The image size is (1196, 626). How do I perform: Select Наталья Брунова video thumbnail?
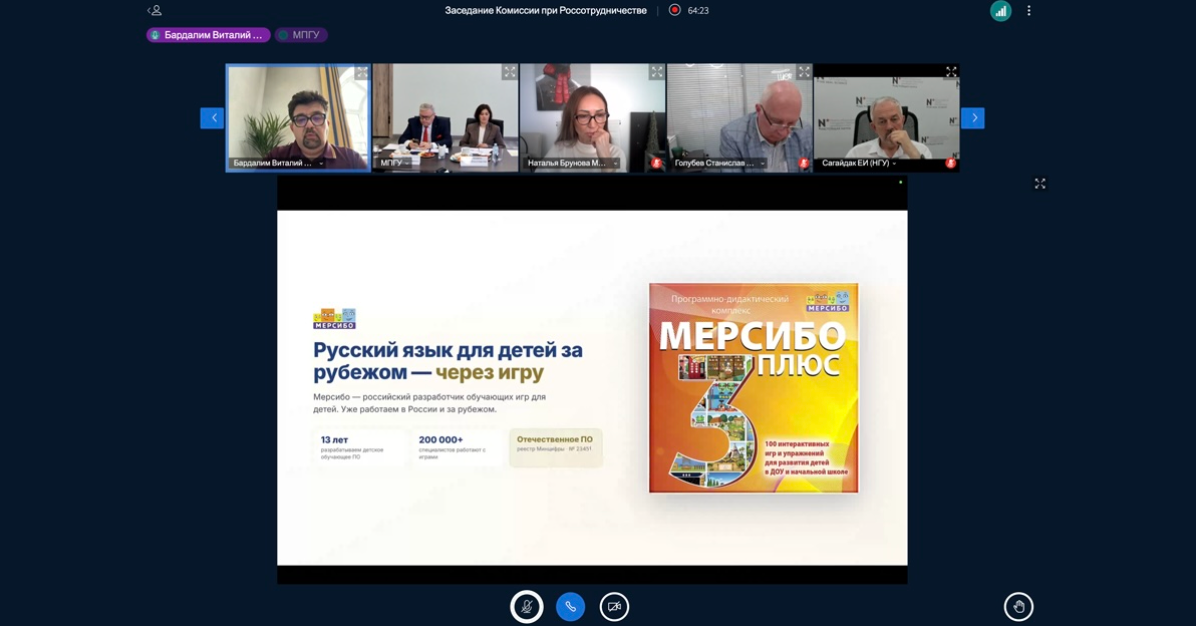coord(593,118)
